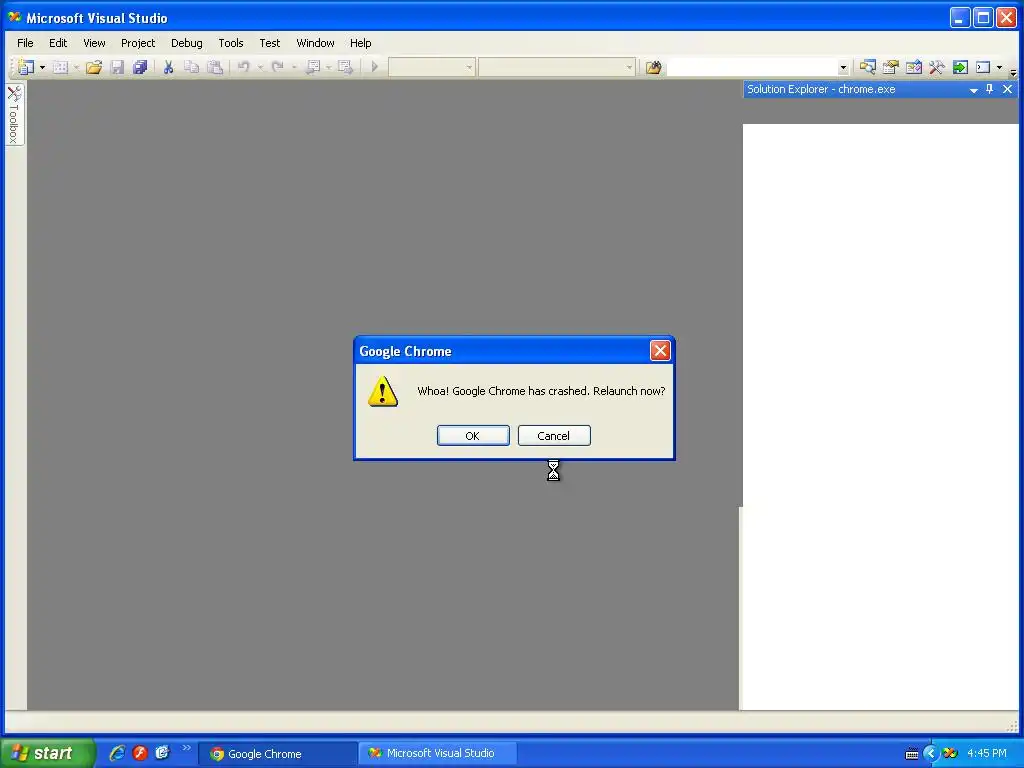Click the Properties Window toolbar icon
1024x768 pixels.
(x=891, y=67)
